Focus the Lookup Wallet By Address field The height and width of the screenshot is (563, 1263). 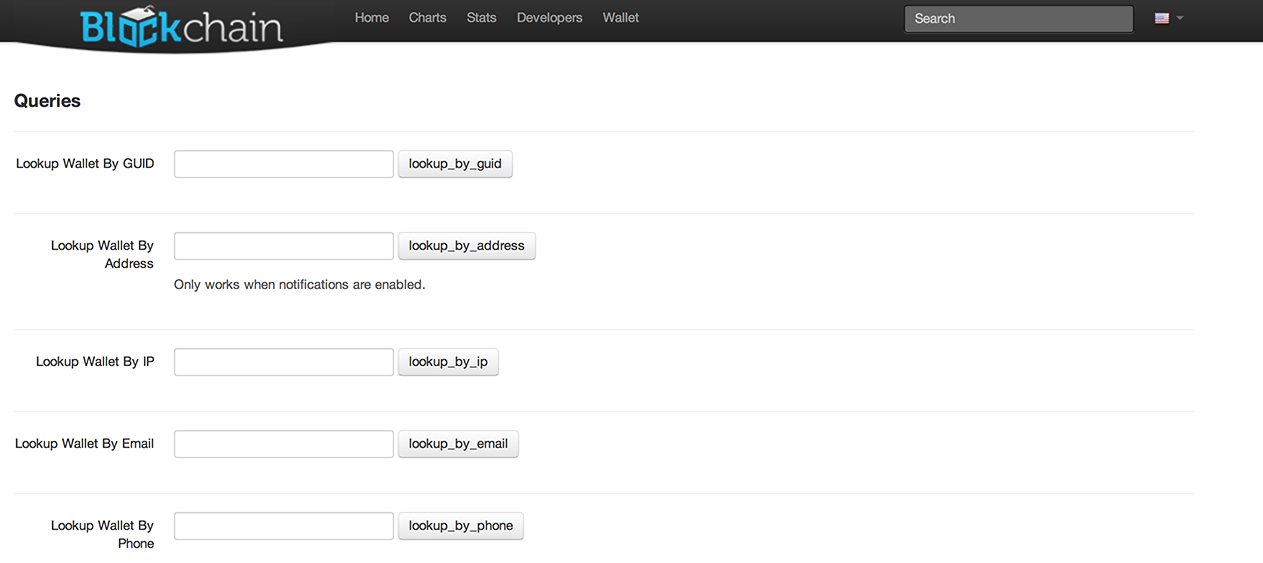coord(284,246)
